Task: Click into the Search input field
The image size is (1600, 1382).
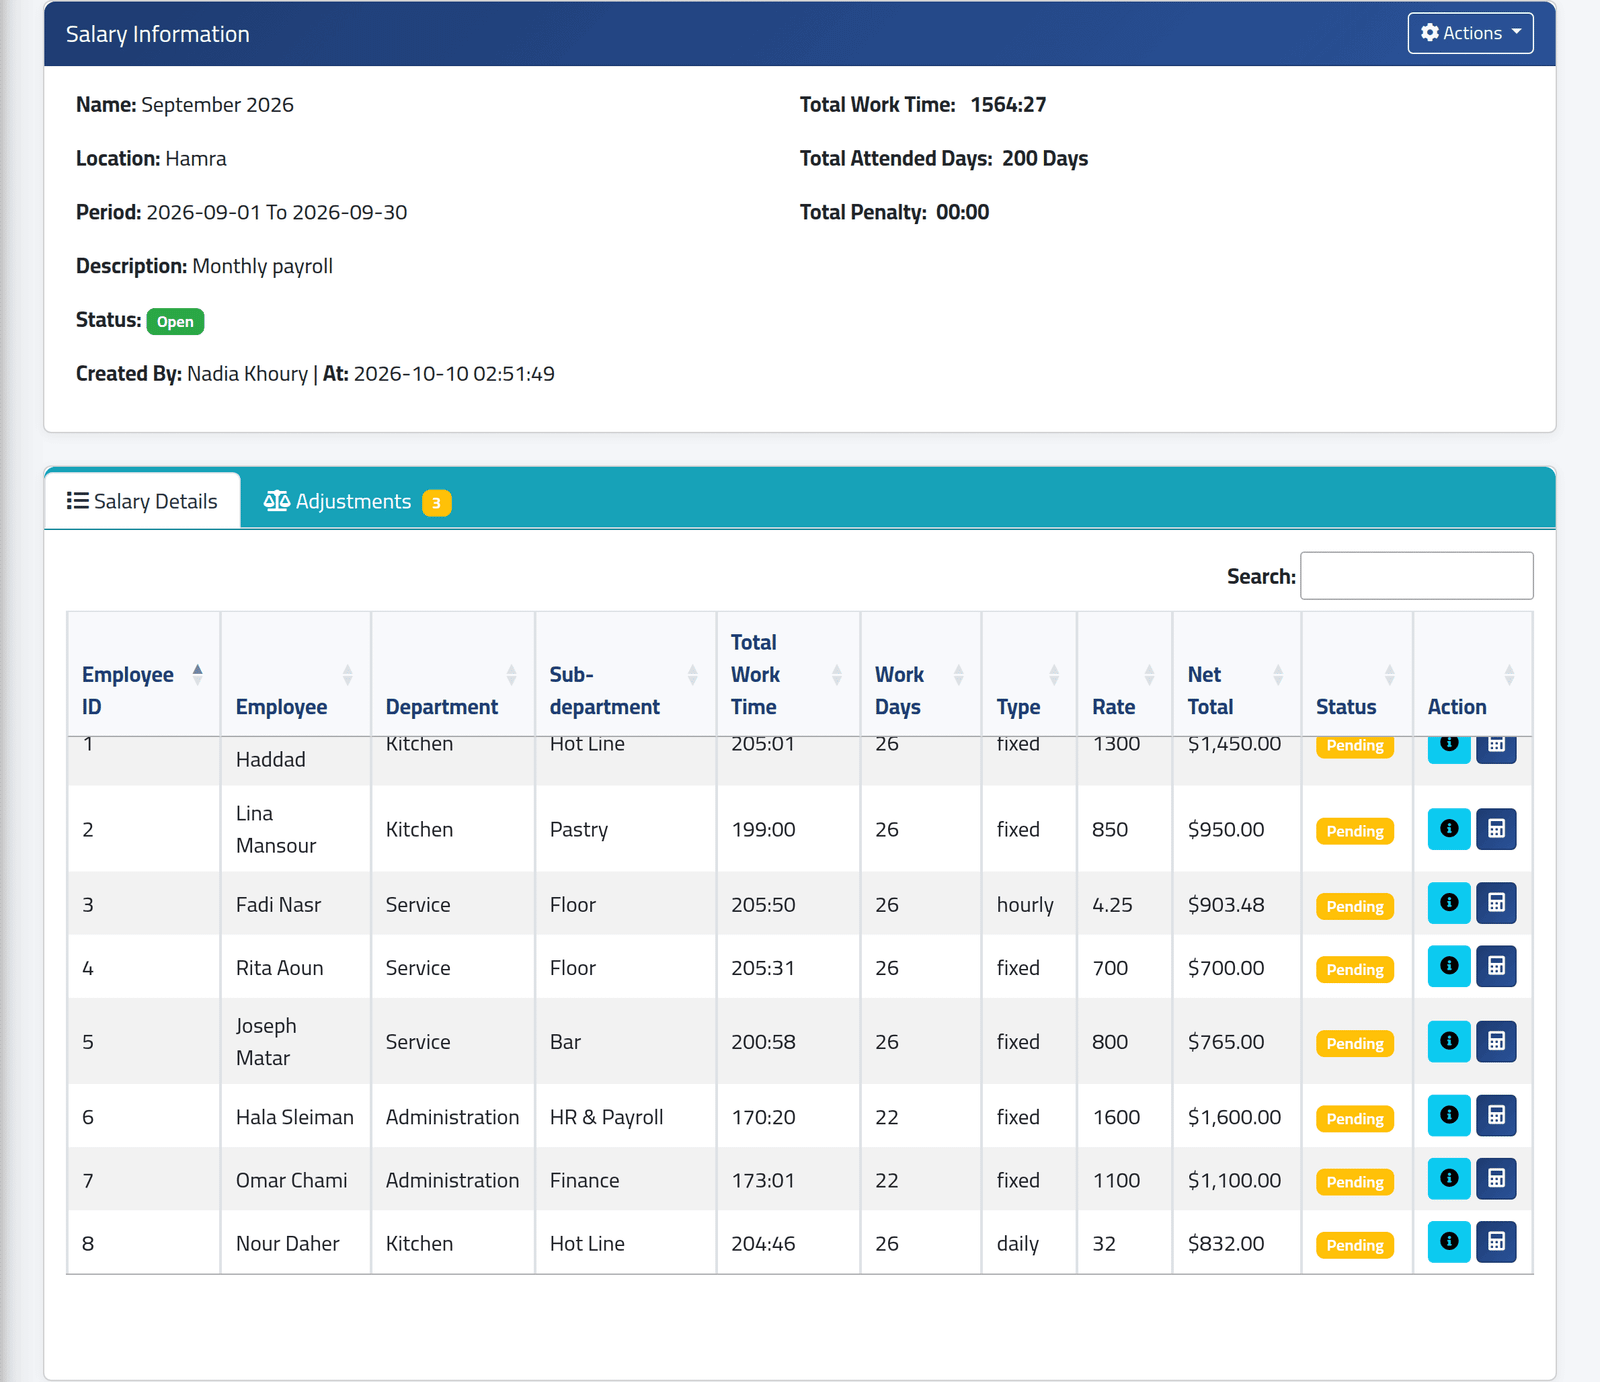Action: pos(1416,576)
